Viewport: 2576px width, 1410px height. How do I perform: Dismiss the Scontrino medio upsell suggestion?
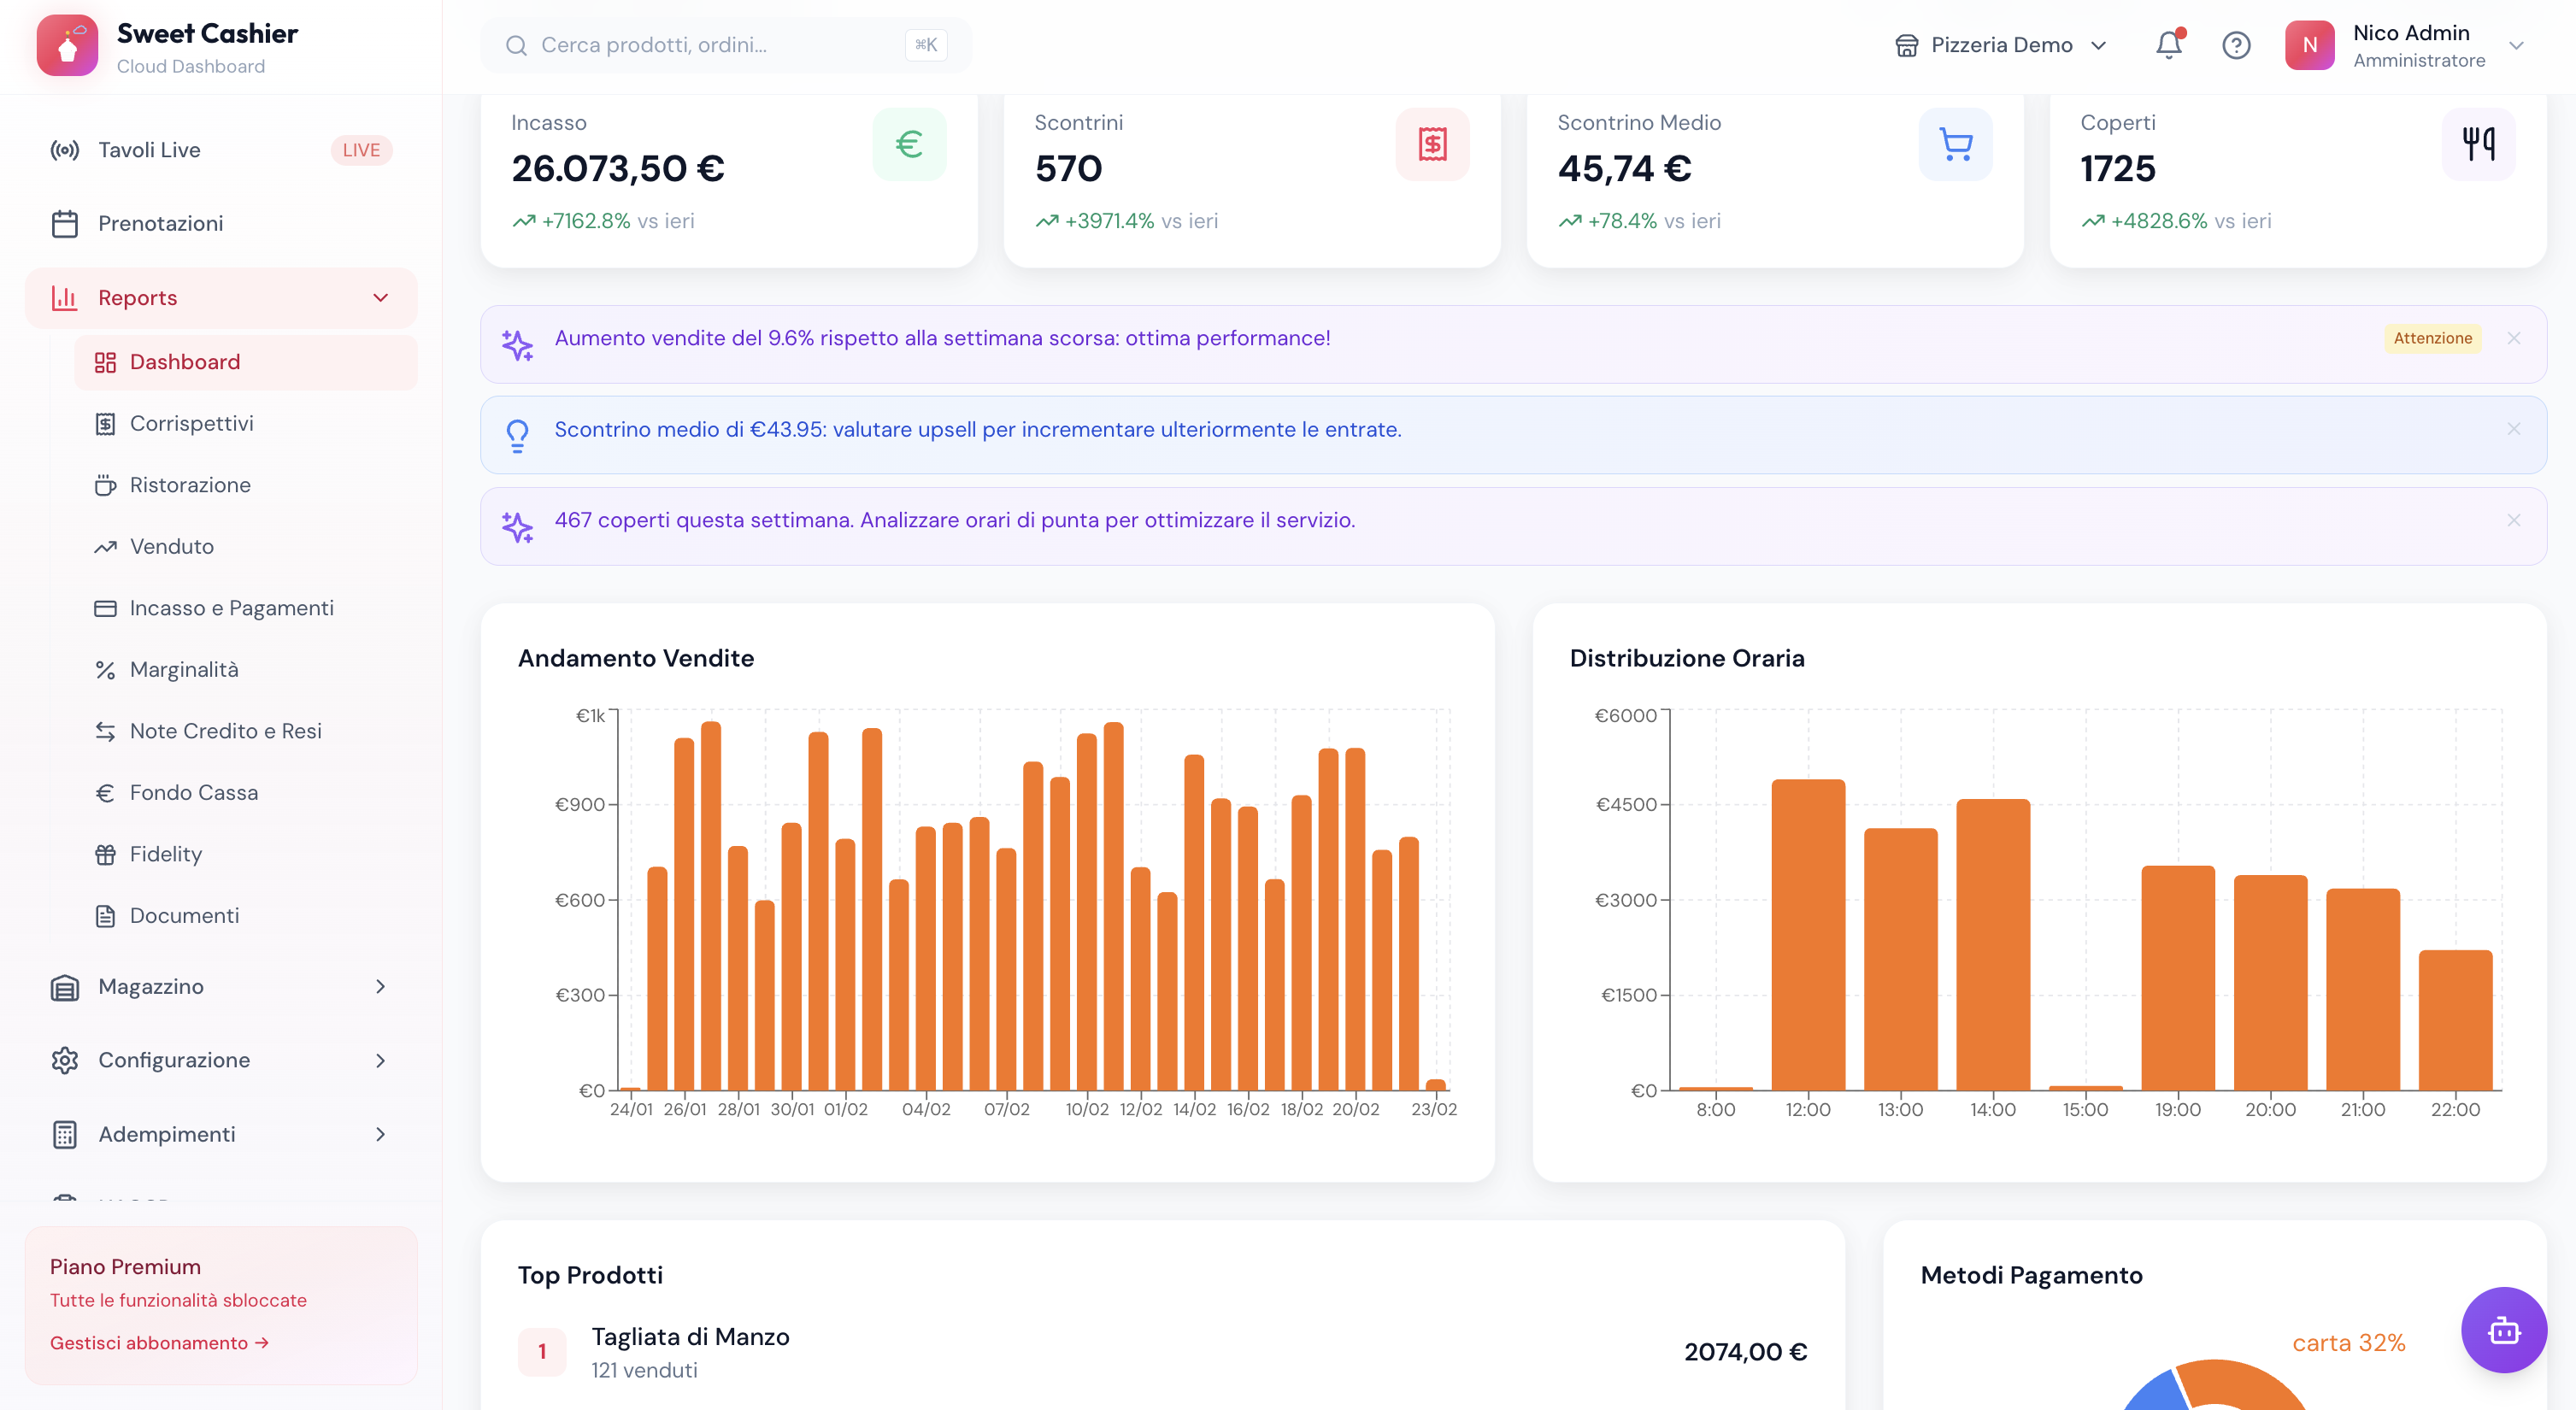[x=2513, y=428]
